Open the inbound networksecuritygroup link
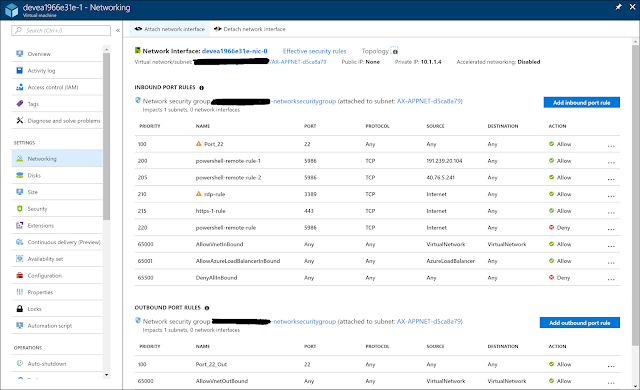Image resolution: width=640 pixels, height=390 pixels. (304, 101)
